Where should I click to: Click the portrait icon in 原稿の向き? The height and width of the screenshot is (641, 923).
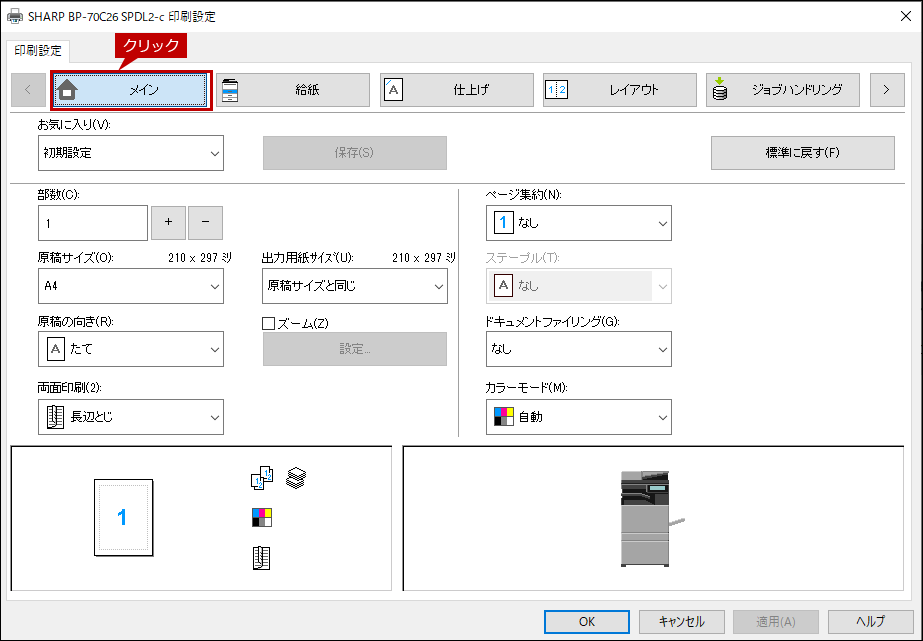click(55, 349)
